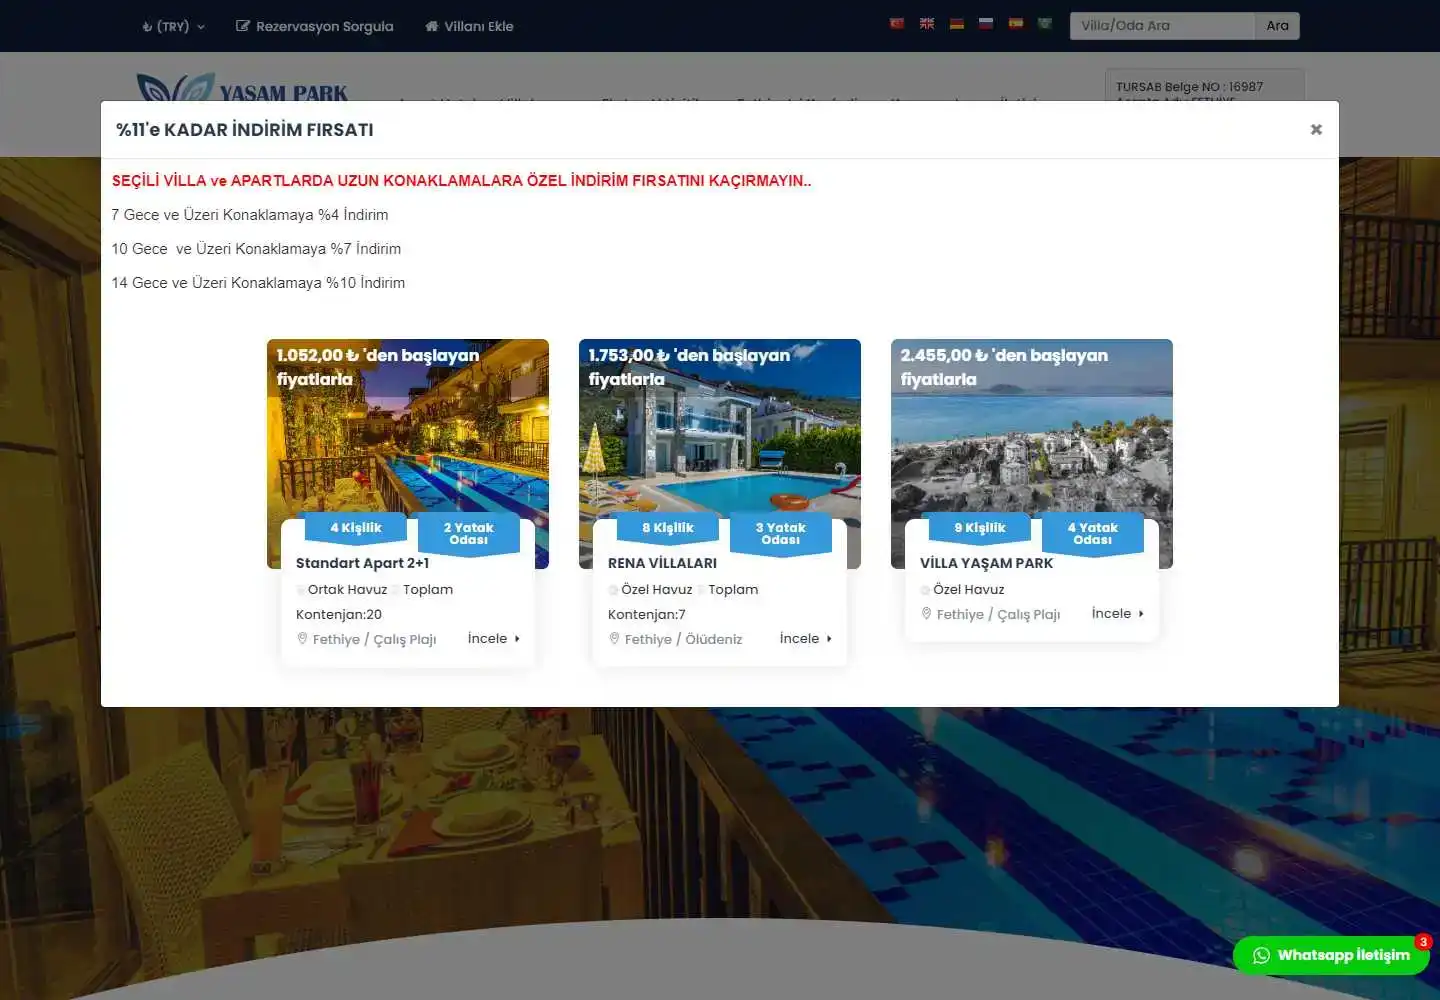Click TURSAB Belge NO : 16987 text
The image size is (1440, 1000).
click(1189, 87)
